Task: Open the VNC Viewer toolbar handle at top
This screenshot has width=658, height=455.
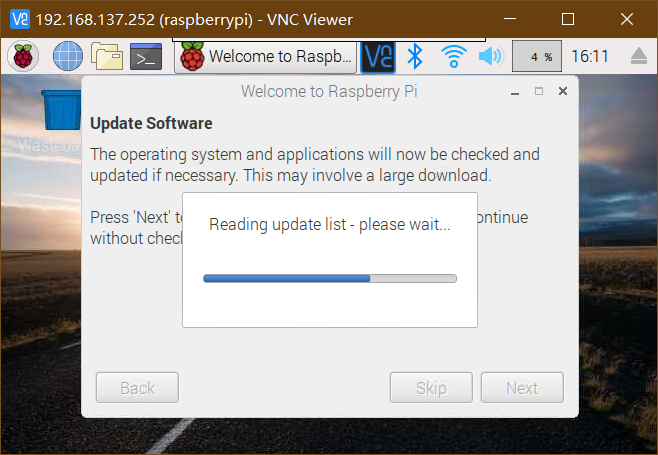Action: point(329,40)
